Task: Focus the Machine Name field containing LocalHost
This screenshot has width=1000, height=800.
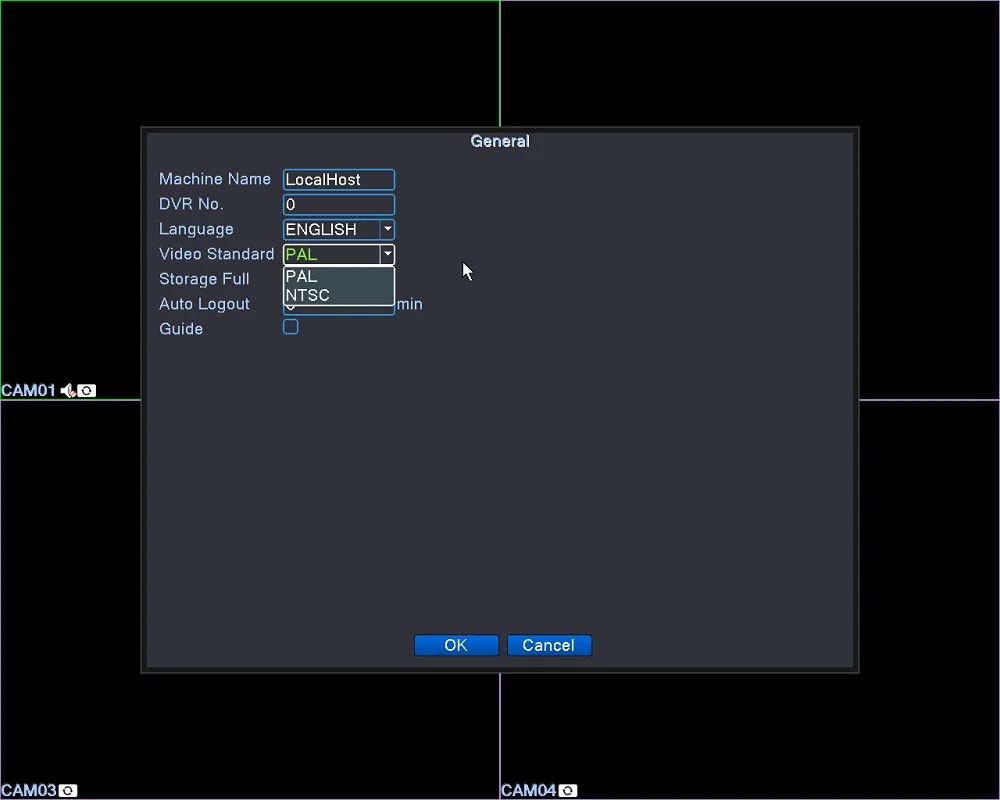Action: (339, 179)
